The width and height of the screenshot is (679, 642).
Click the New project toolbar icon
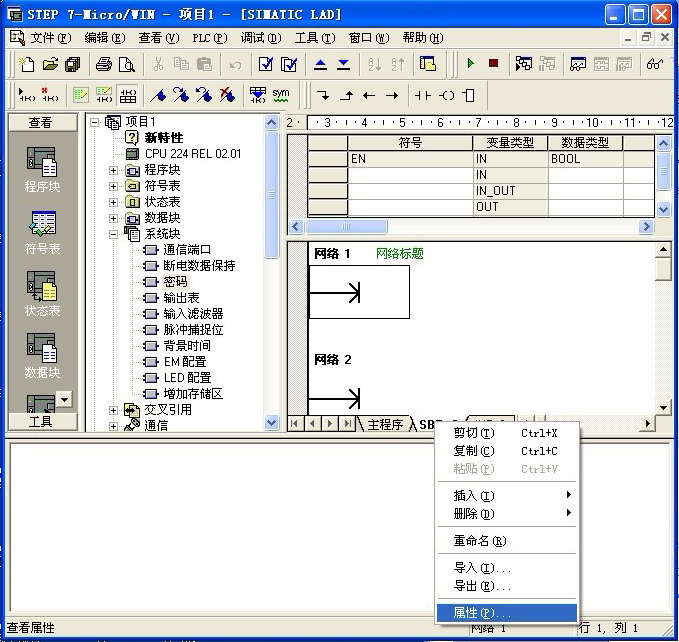[27, 65]
